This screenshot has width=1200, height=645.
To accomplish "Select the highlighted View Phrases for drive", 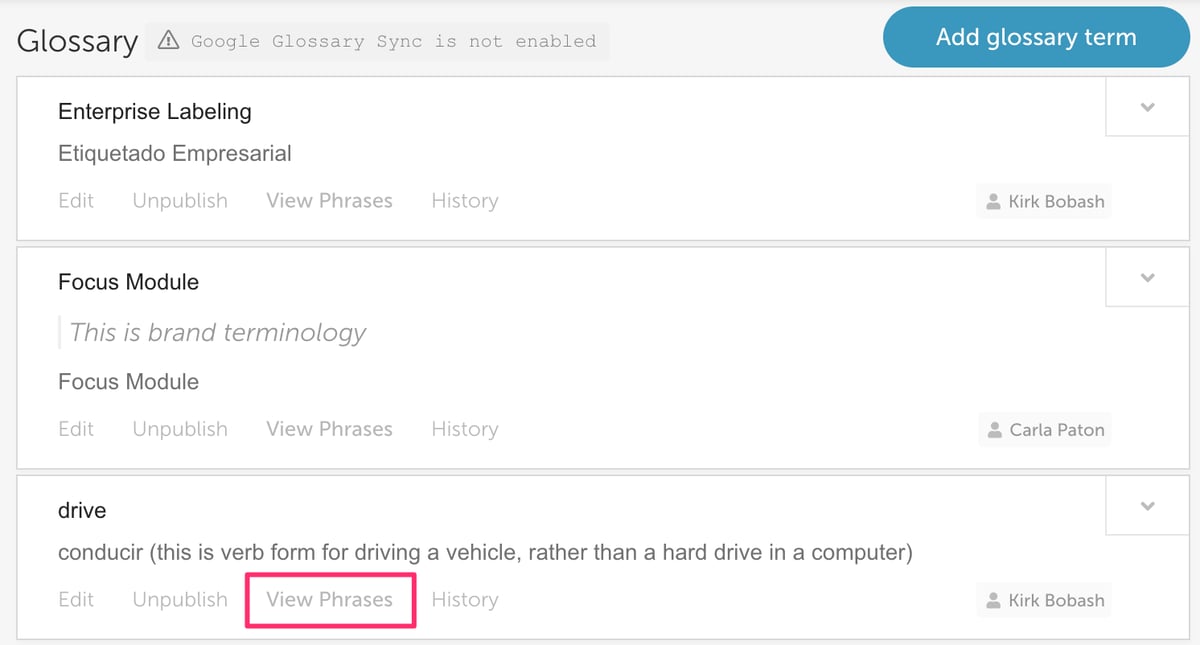I will click(329, 600).
